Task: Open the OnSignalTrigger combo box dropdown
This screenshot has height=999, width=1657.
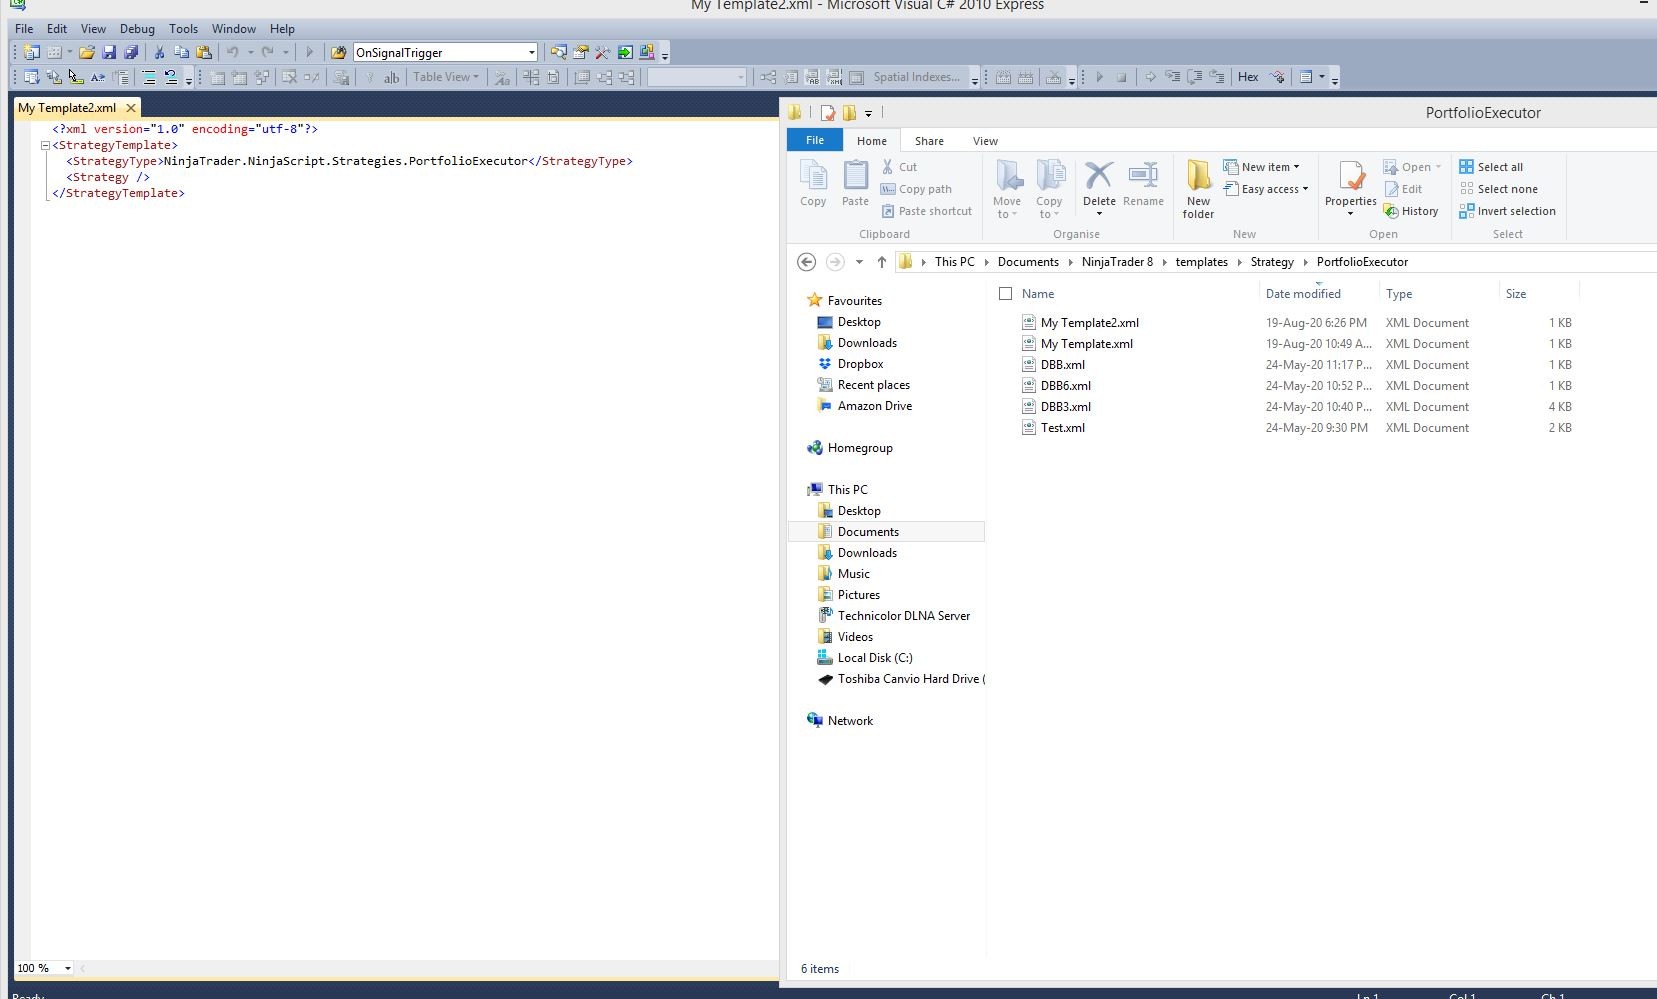Action: point(531,53)
